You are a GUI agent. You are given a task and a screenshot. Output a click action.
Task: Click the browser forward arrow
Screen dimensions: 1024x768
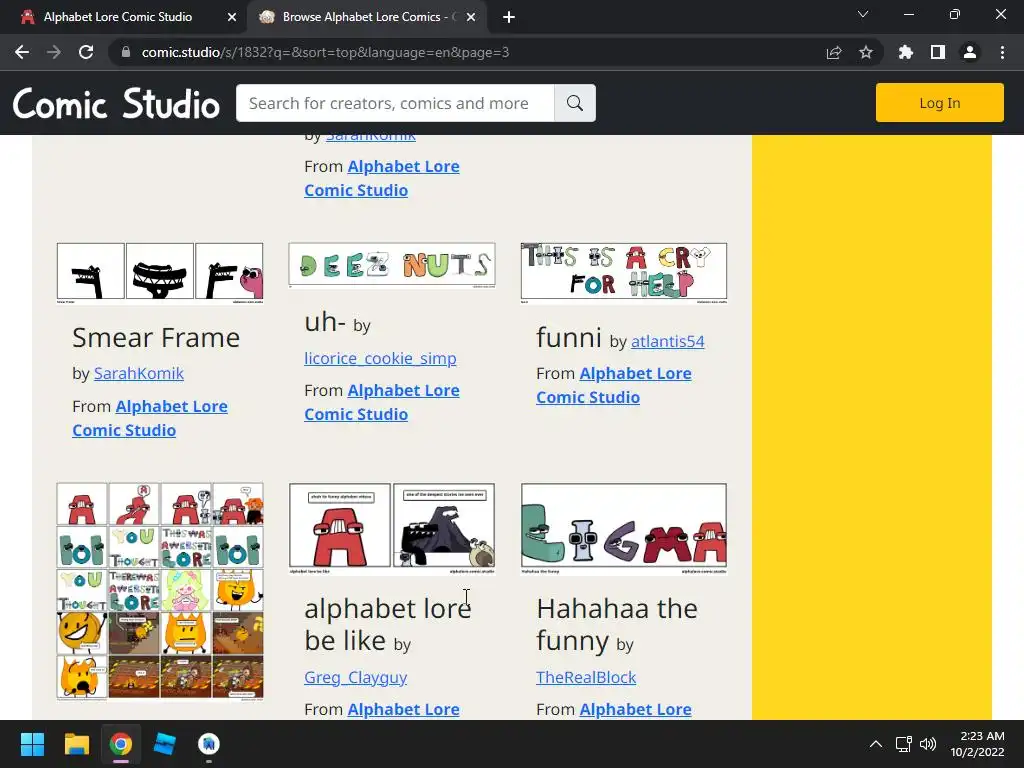(54, 52)
